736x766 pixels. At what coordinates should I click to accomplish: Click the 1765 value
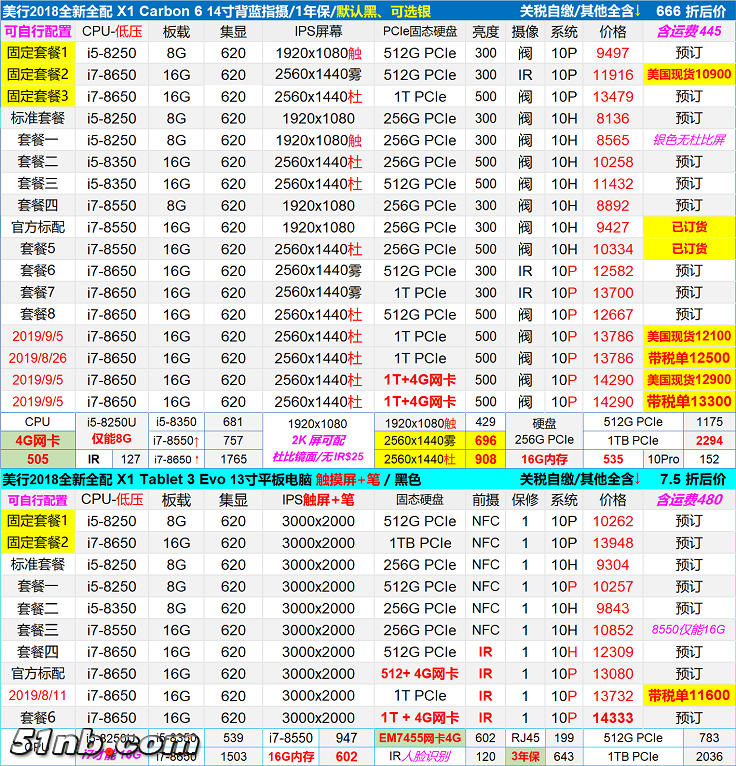click(233, 459)
